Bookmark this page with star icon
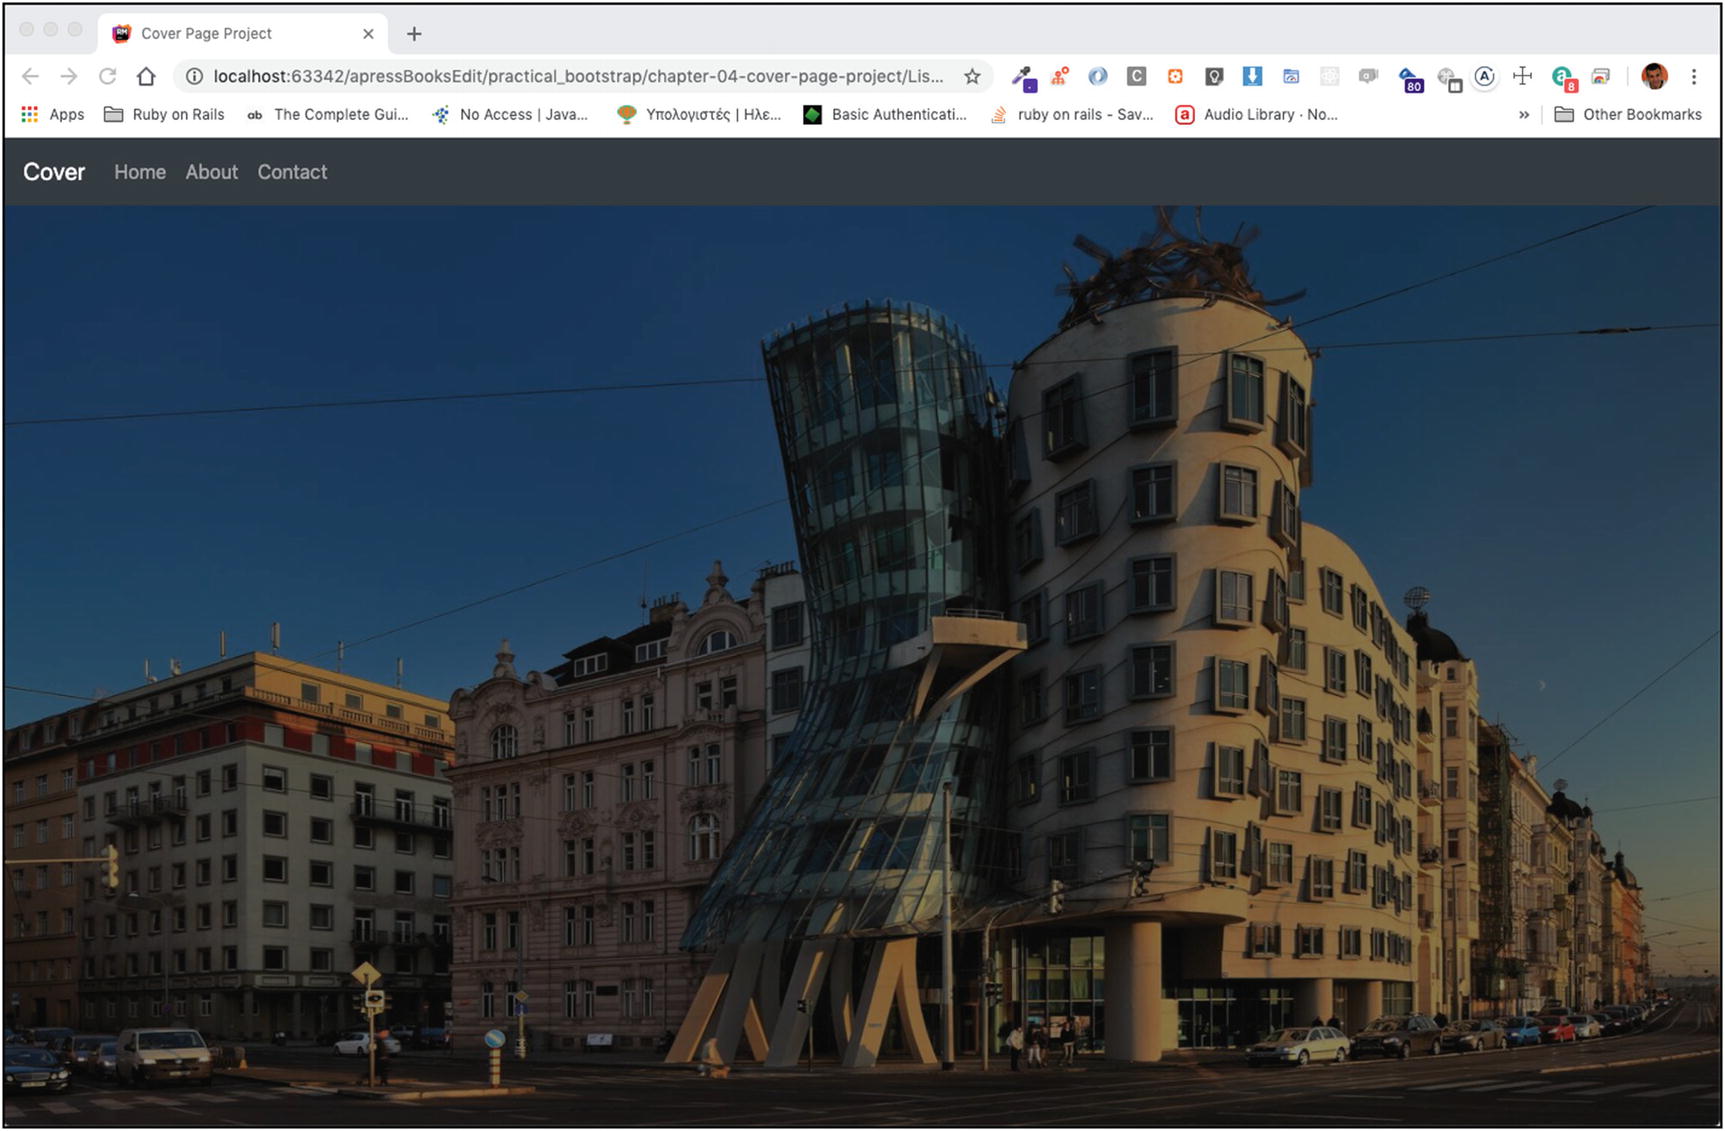 (971, 76)
